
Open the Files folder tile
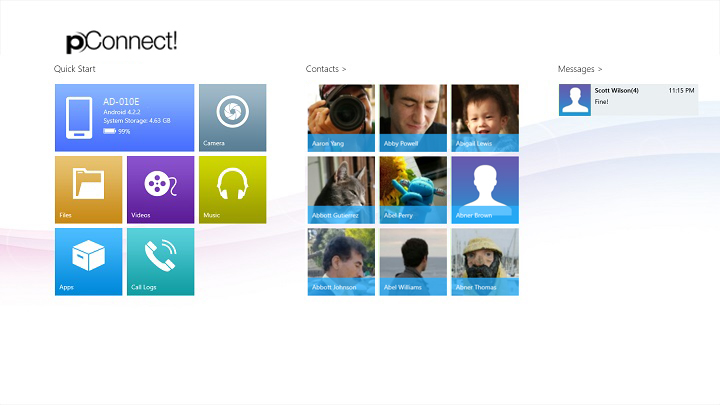click(x=89, y=190)
